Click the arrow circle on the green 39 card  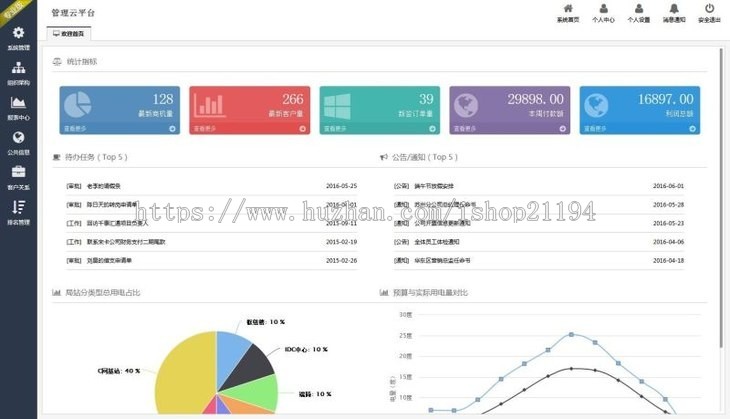tap(433, 129)
